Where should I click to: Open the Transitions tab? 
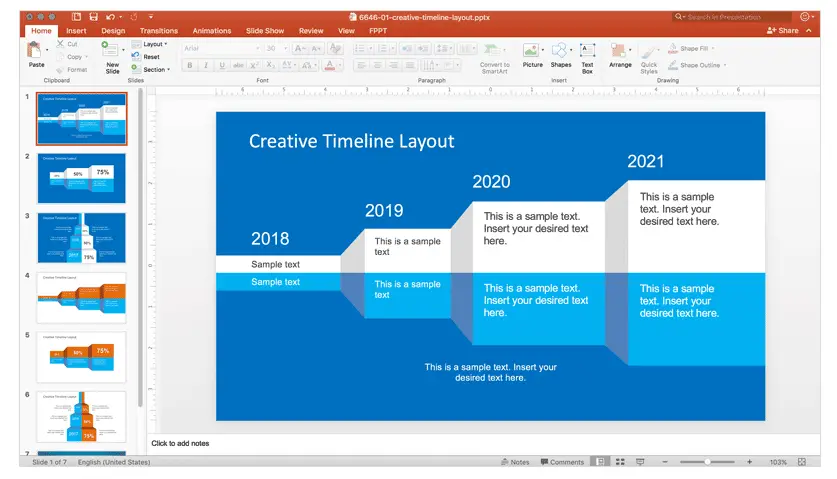click(x=159, y=30)
